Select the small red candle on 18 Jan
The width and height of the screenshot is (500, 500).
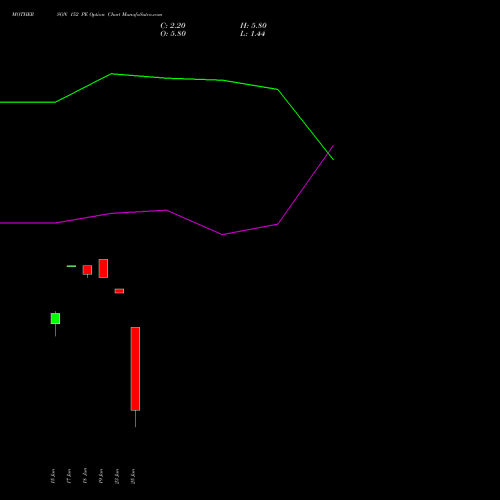(x=87, y=270)
